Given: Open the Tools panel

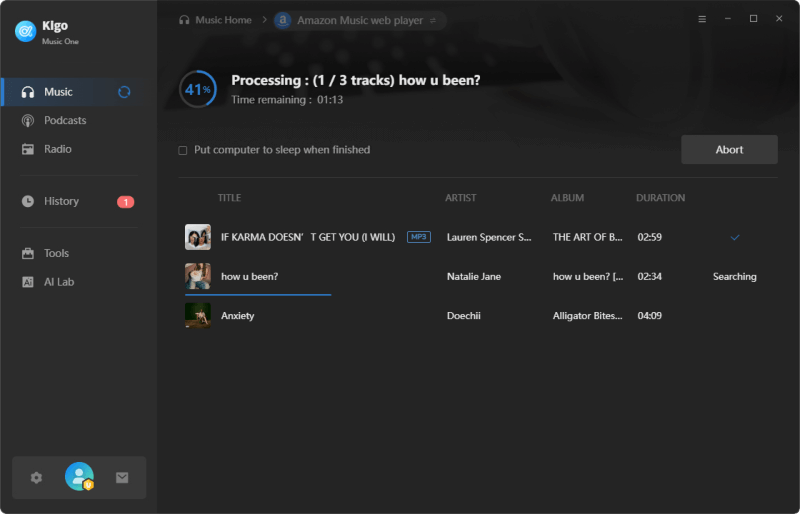Looking at the screenshot, I should [x=56, y=253].
